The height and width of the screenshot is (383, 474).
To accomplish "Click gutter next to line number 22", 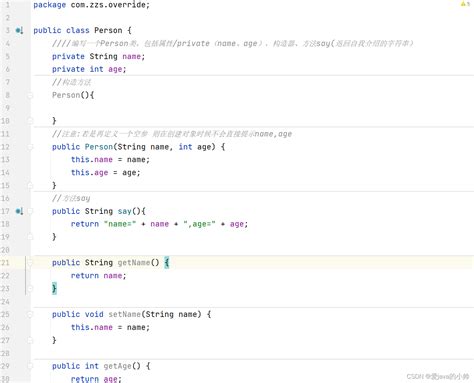I will [19, 276].
